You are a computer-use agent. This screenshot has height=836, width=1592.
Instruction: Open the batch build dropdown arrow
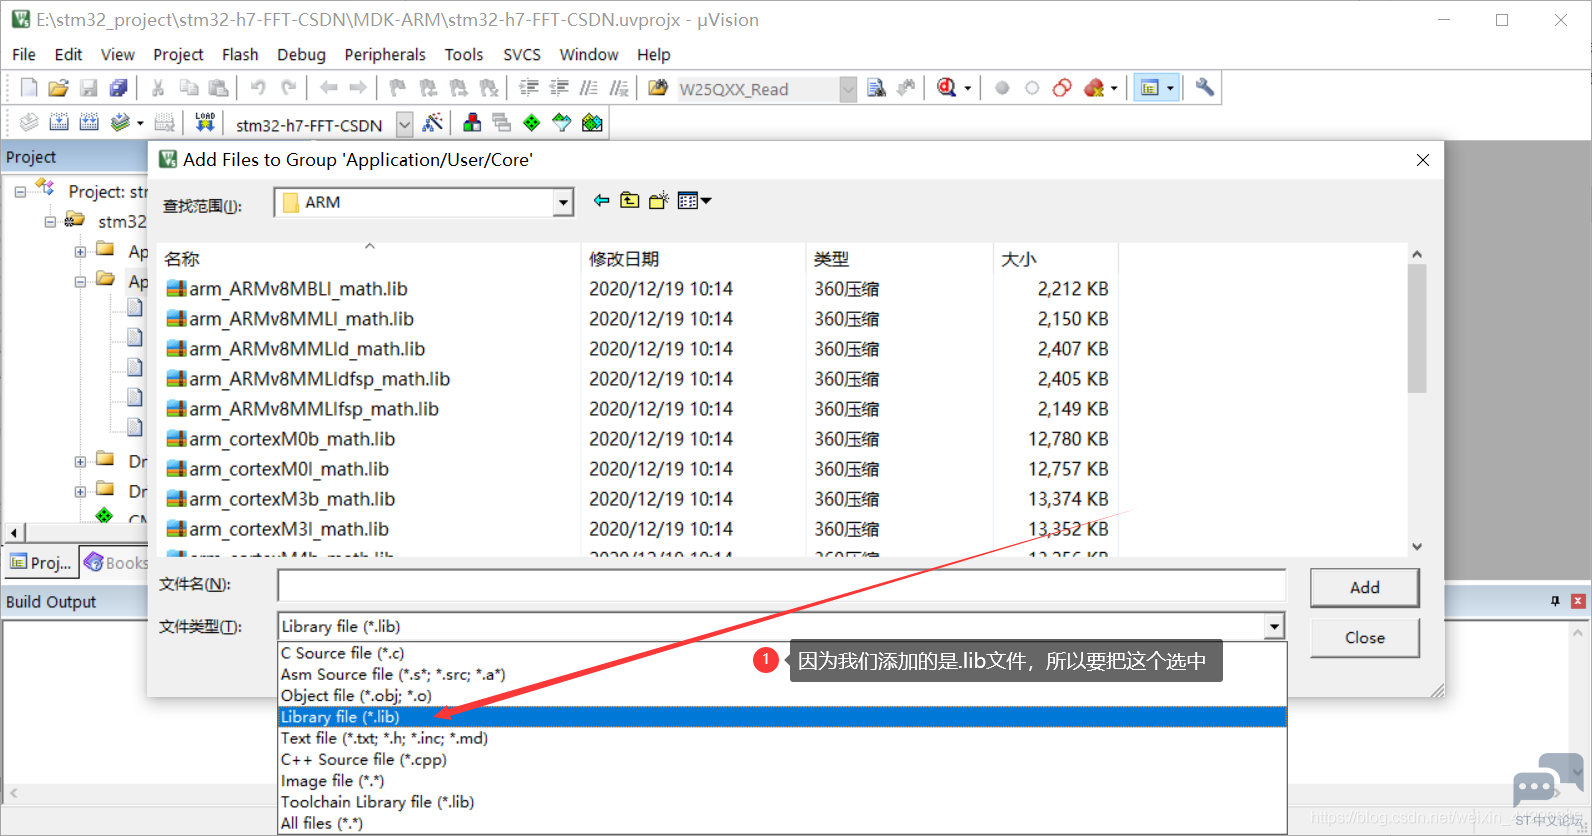140,123
